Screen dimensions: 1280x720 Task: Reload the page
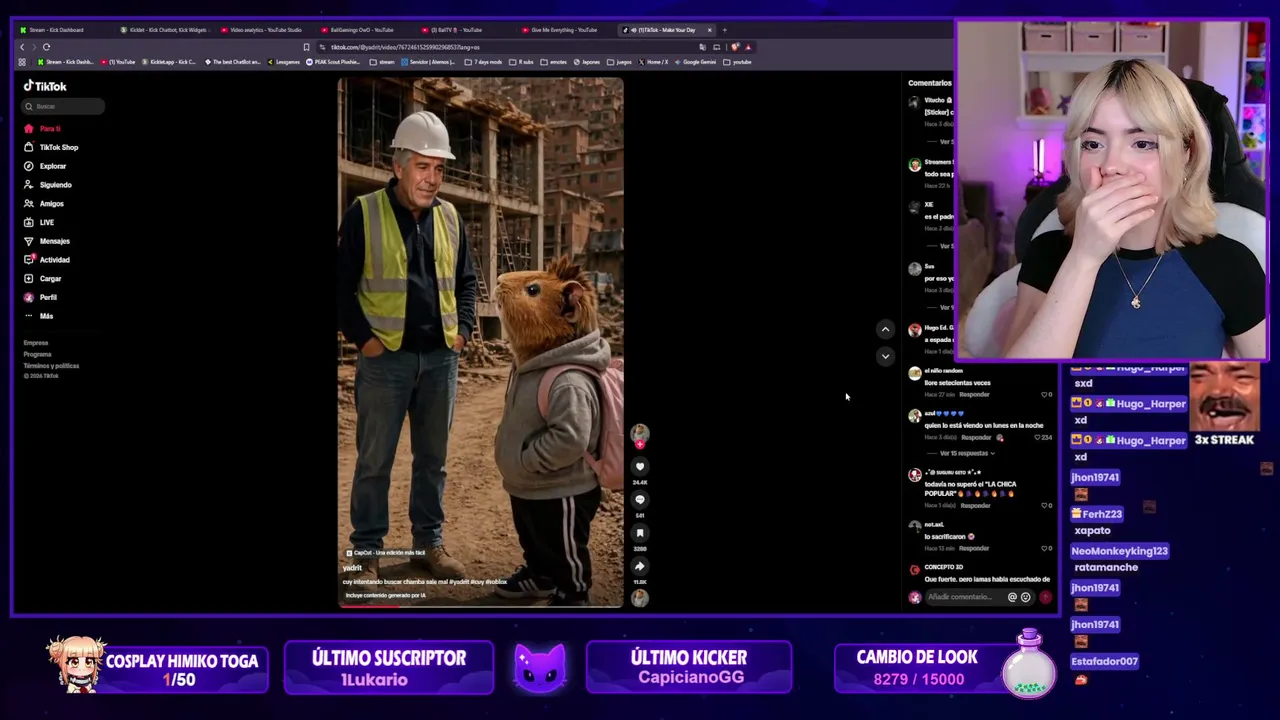(46, 47)
